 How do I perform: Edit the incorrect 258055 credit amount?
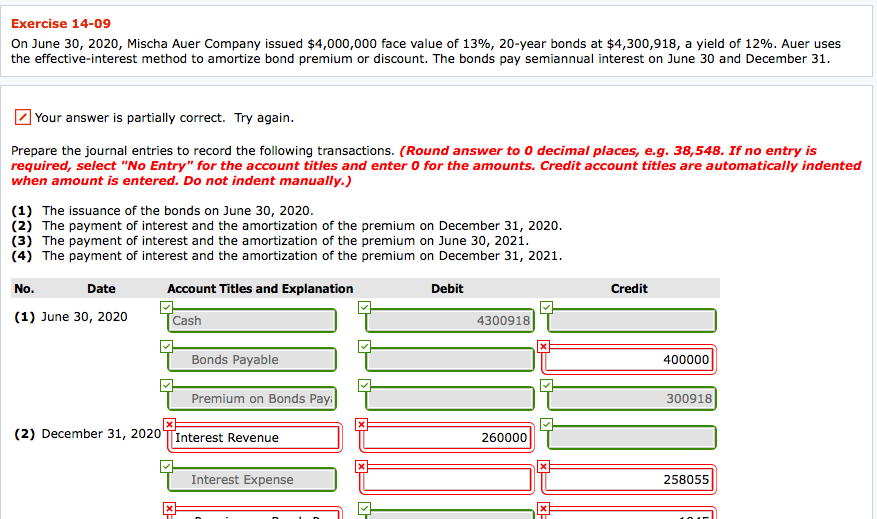629,480
